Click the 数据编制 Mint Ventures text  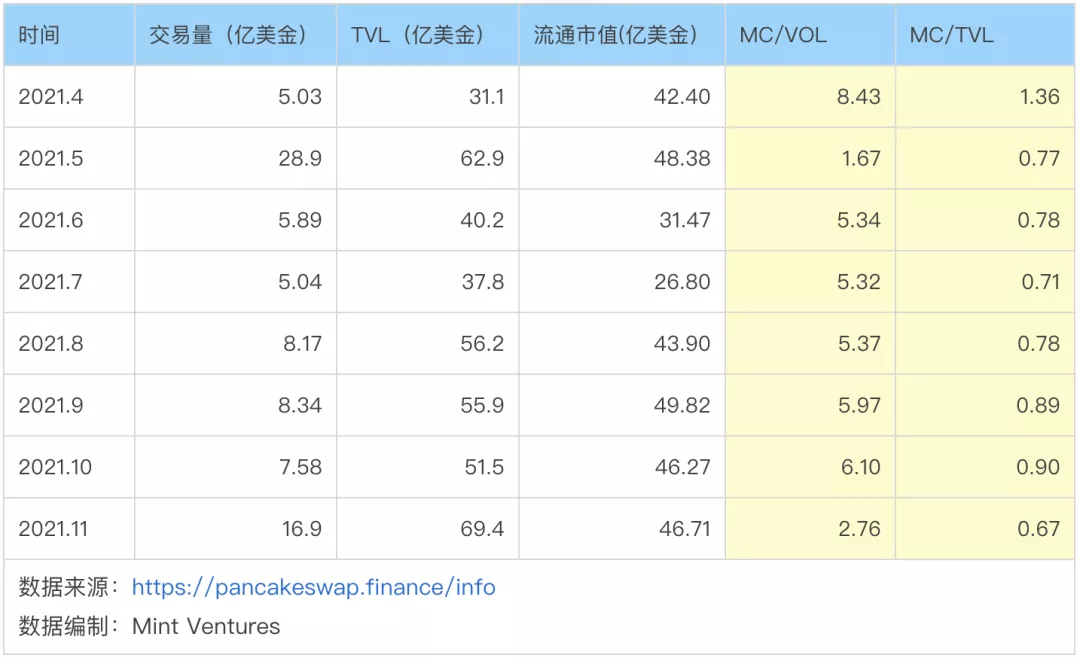(x=149, y=626)
